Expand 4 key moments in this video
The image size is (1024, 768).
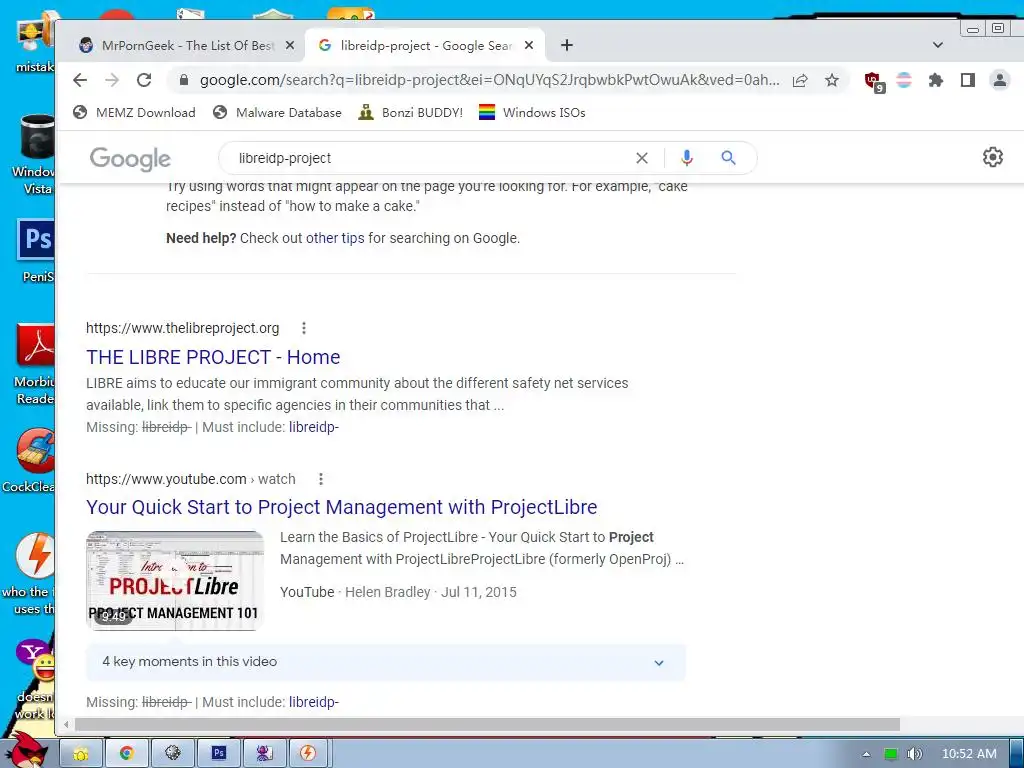point(386,662)
